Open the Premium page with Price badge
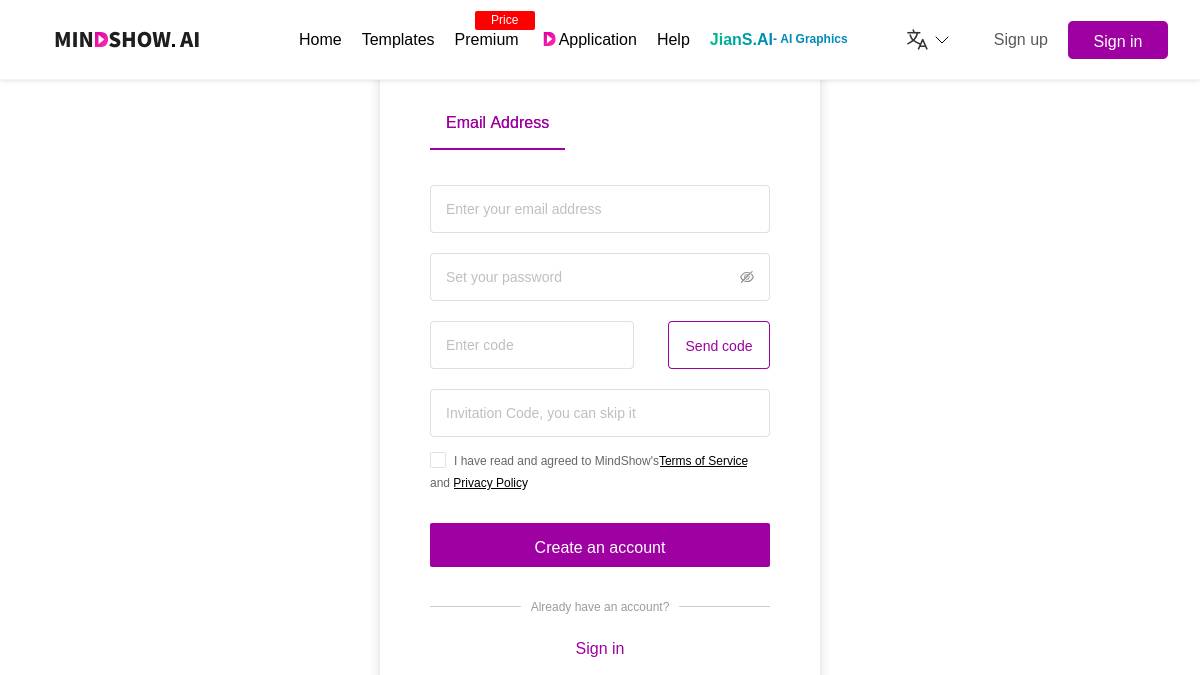The height and width of the screenshot is (675, 1200). 486,40
